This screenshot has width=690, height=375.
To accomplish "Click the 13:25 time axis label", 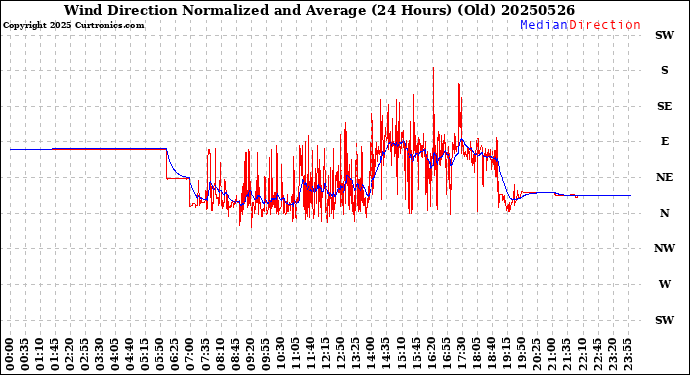I will pos(356,355).
